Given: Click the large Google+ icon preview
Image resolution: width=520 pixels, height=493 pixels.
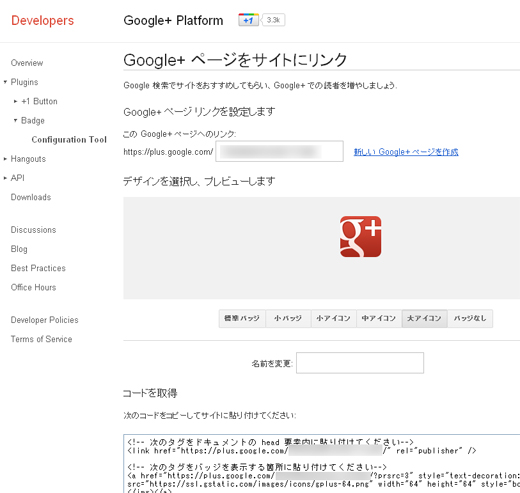Looking at the screenshot, I should (360, 236).
